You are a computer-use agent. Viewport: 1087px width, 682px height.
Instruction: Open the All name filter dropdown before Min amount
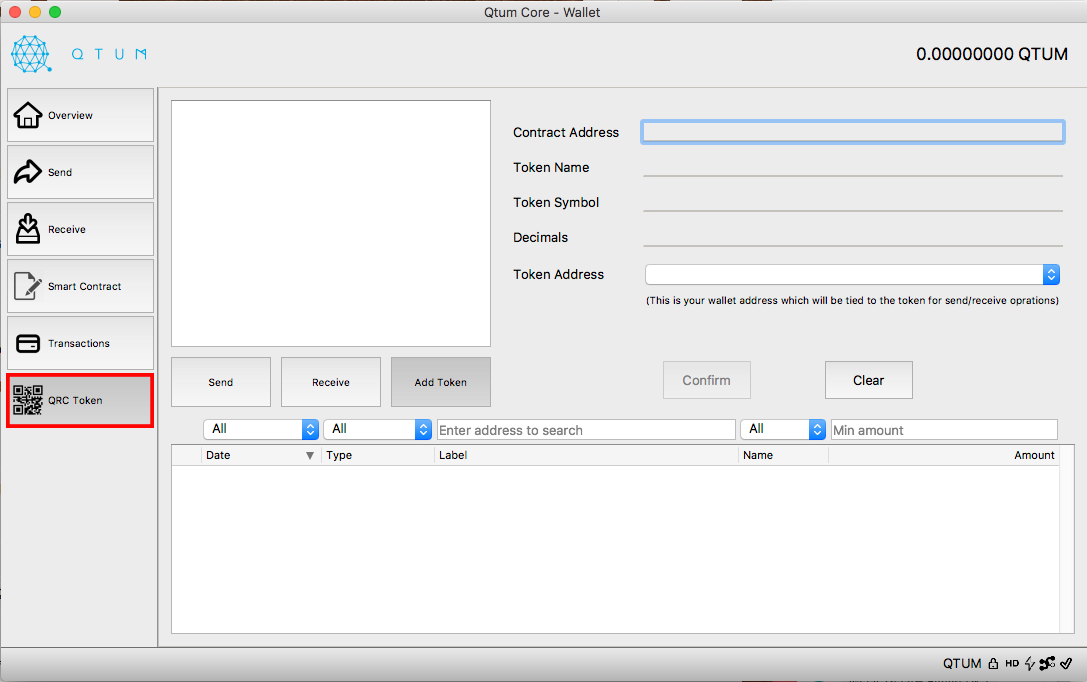[783, 429]
